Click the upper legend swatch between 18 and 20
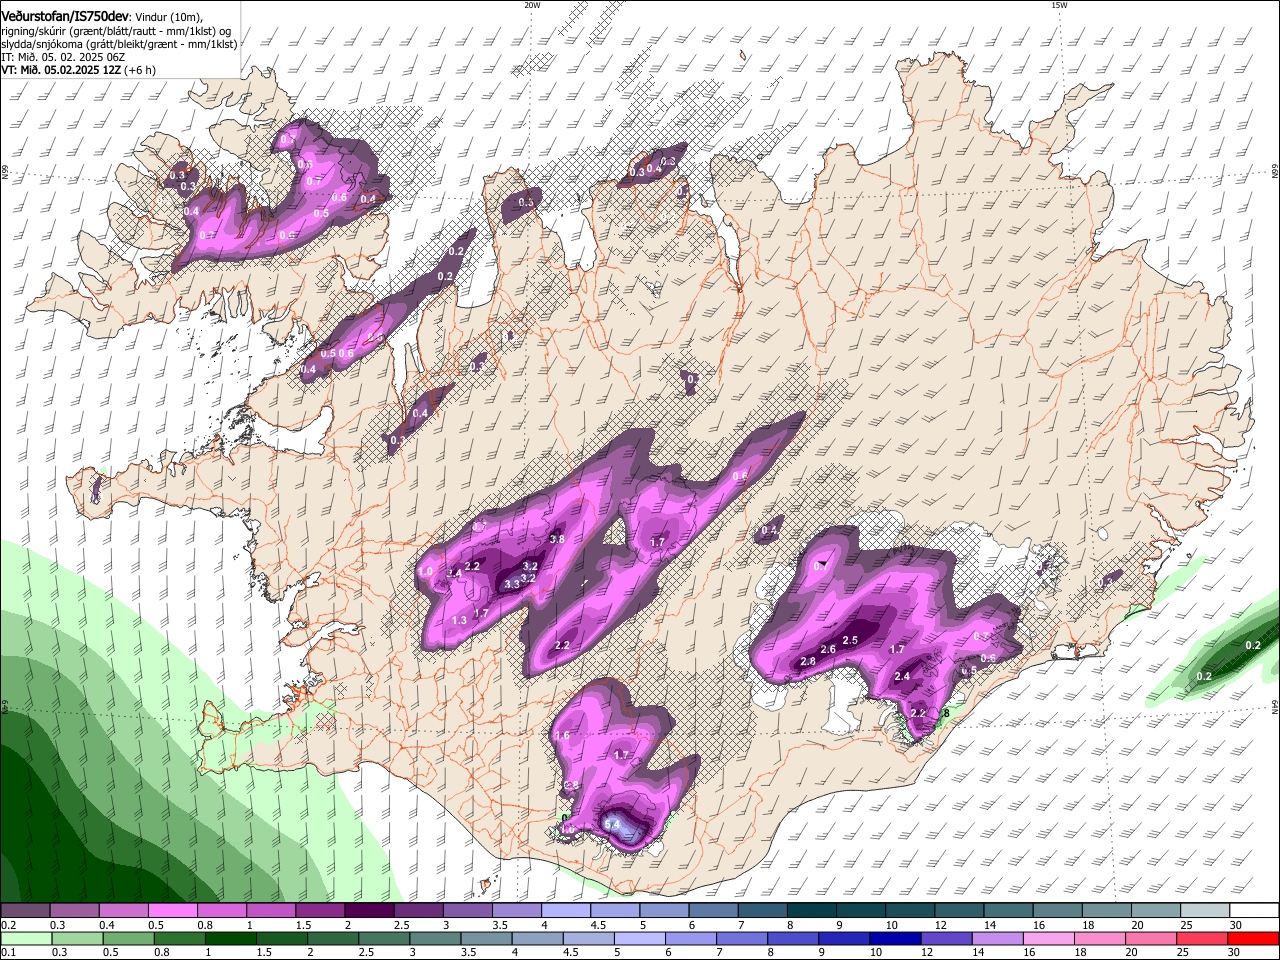Viewport: 1280px width, 960px height. pos(1107,911)
